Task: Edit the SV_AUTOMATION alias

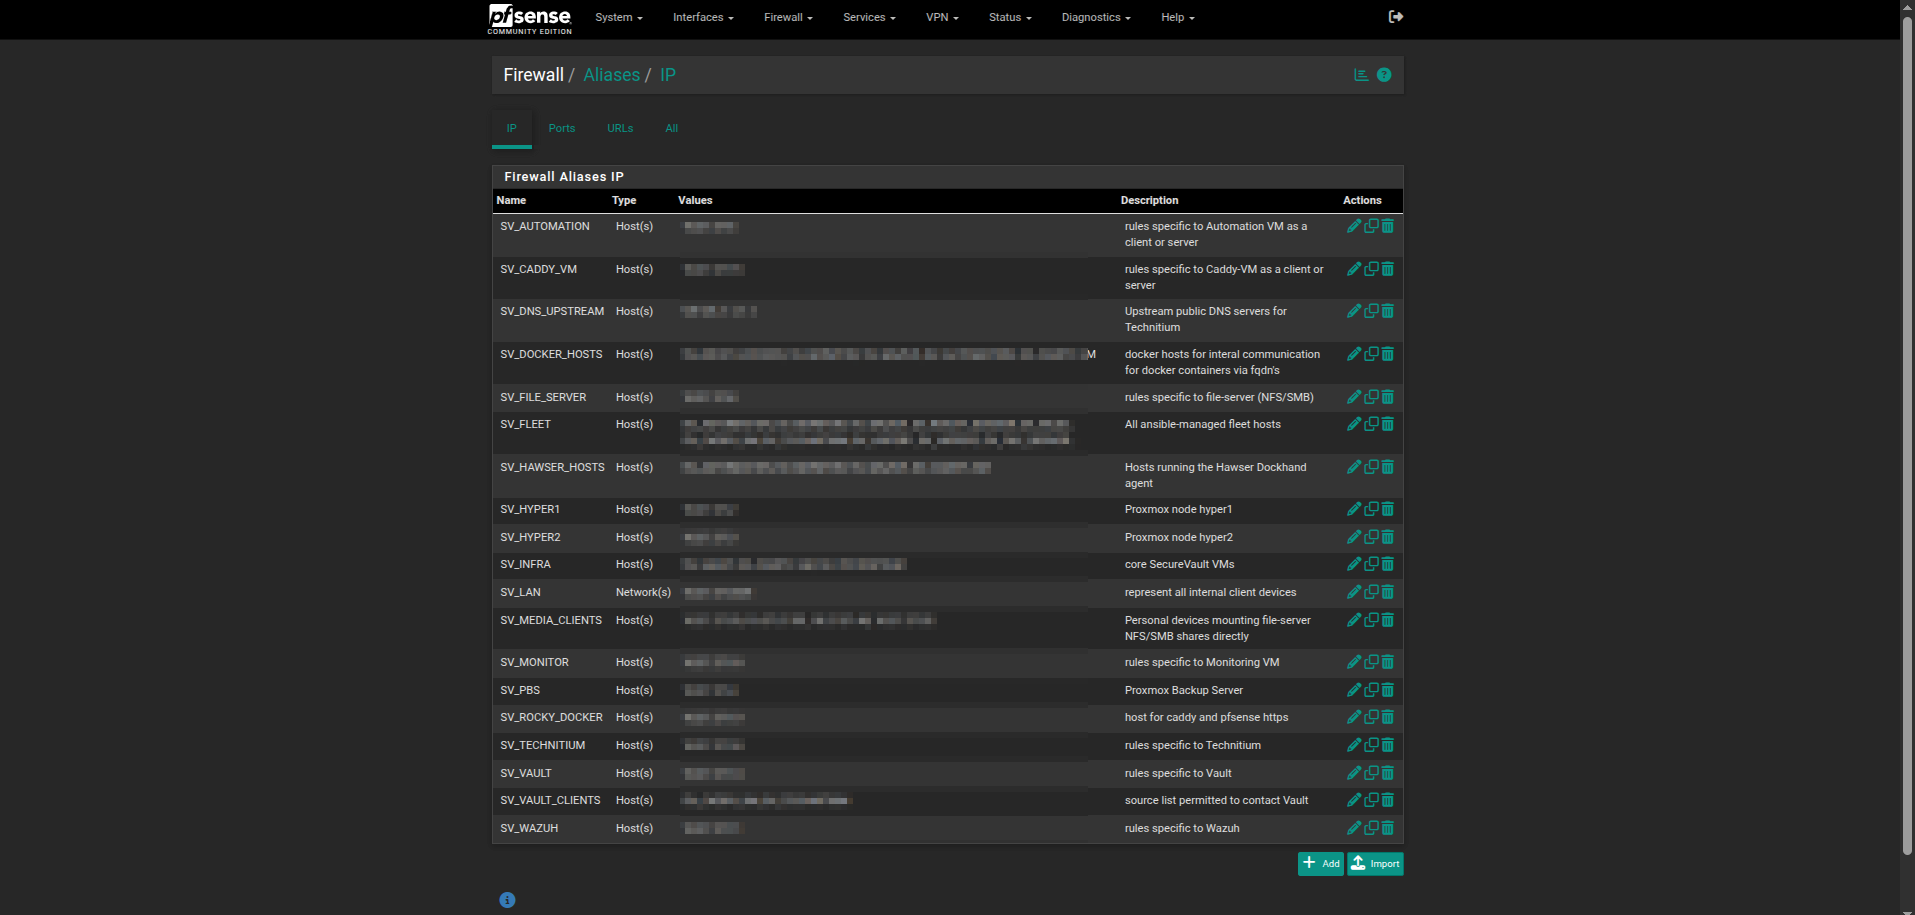Action: click(1354, 226)
